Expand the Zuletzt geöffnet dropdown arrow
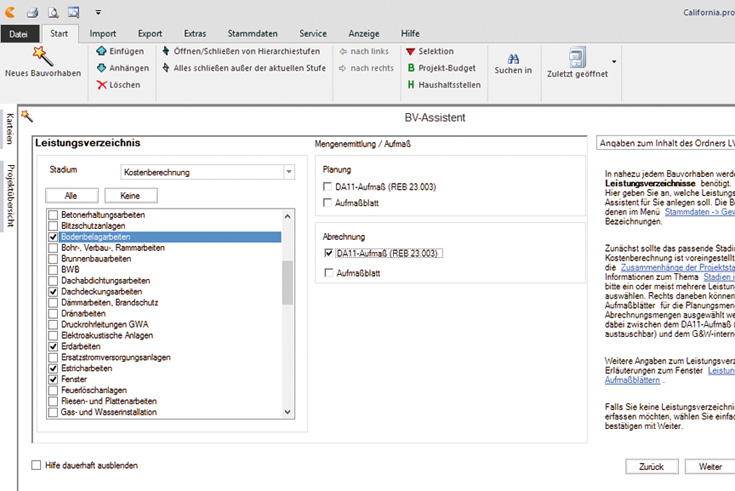Screen dimensions: 735x491 (613, 61)
